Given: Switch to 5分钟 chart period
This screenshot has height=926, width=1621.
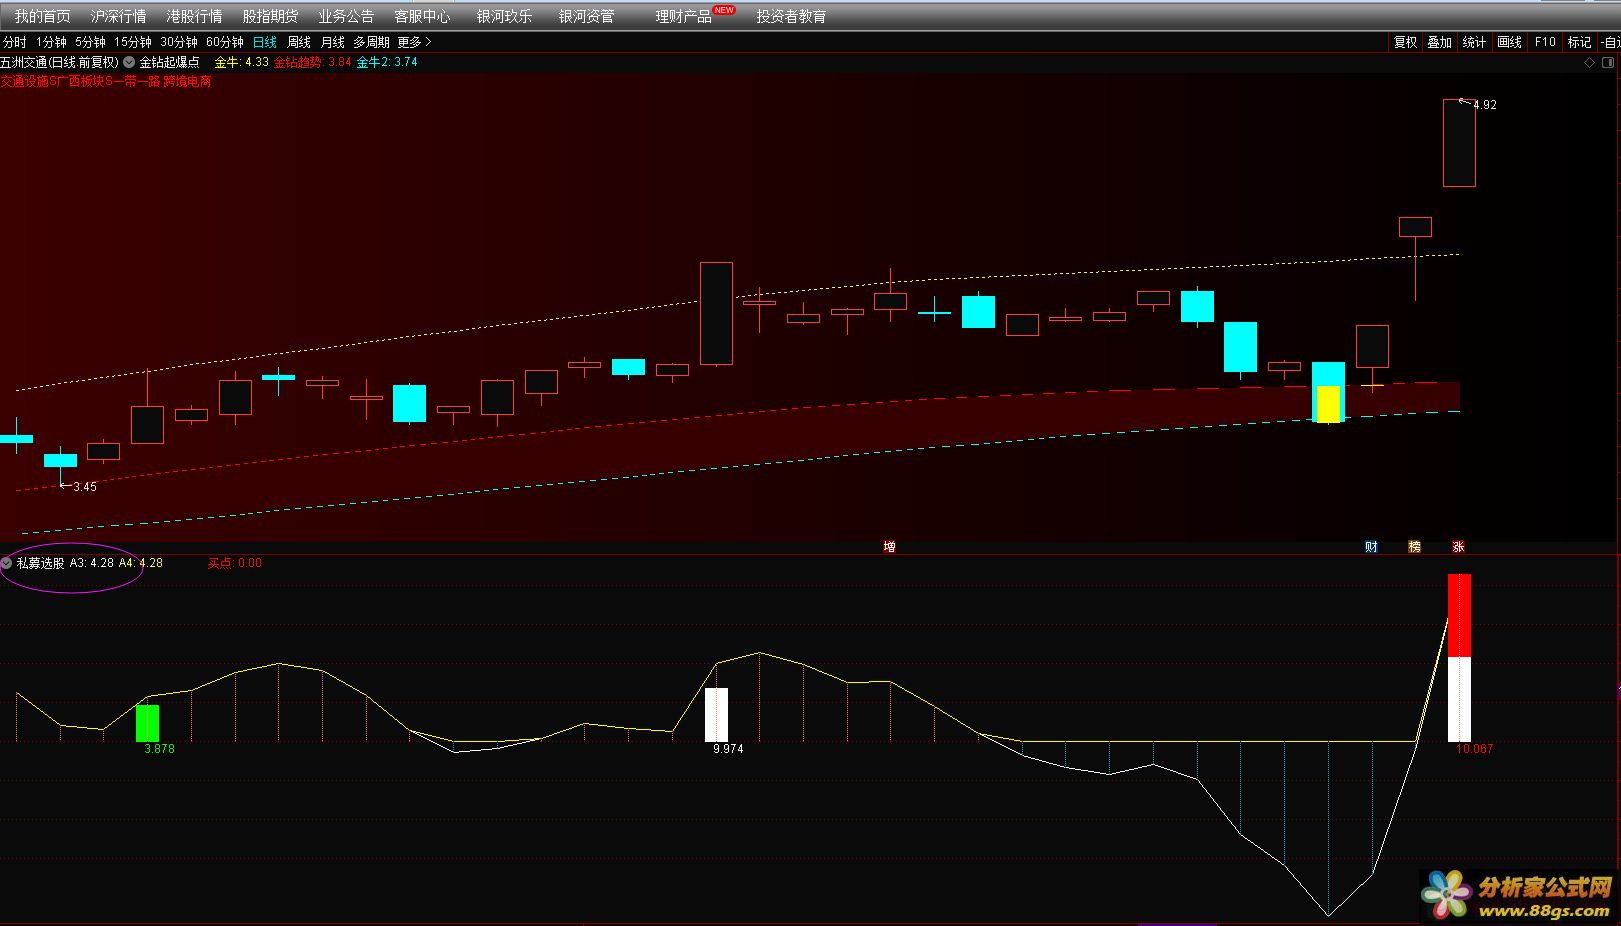Looking at the screenshot, I should pyautogui.click(x=90, y=42).
